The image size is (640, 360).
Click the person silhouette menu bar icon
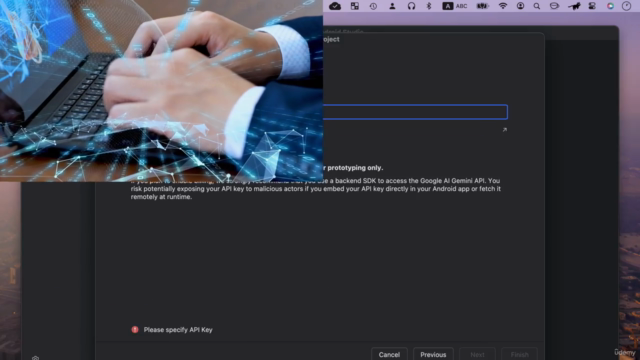[x=392, y=6]
